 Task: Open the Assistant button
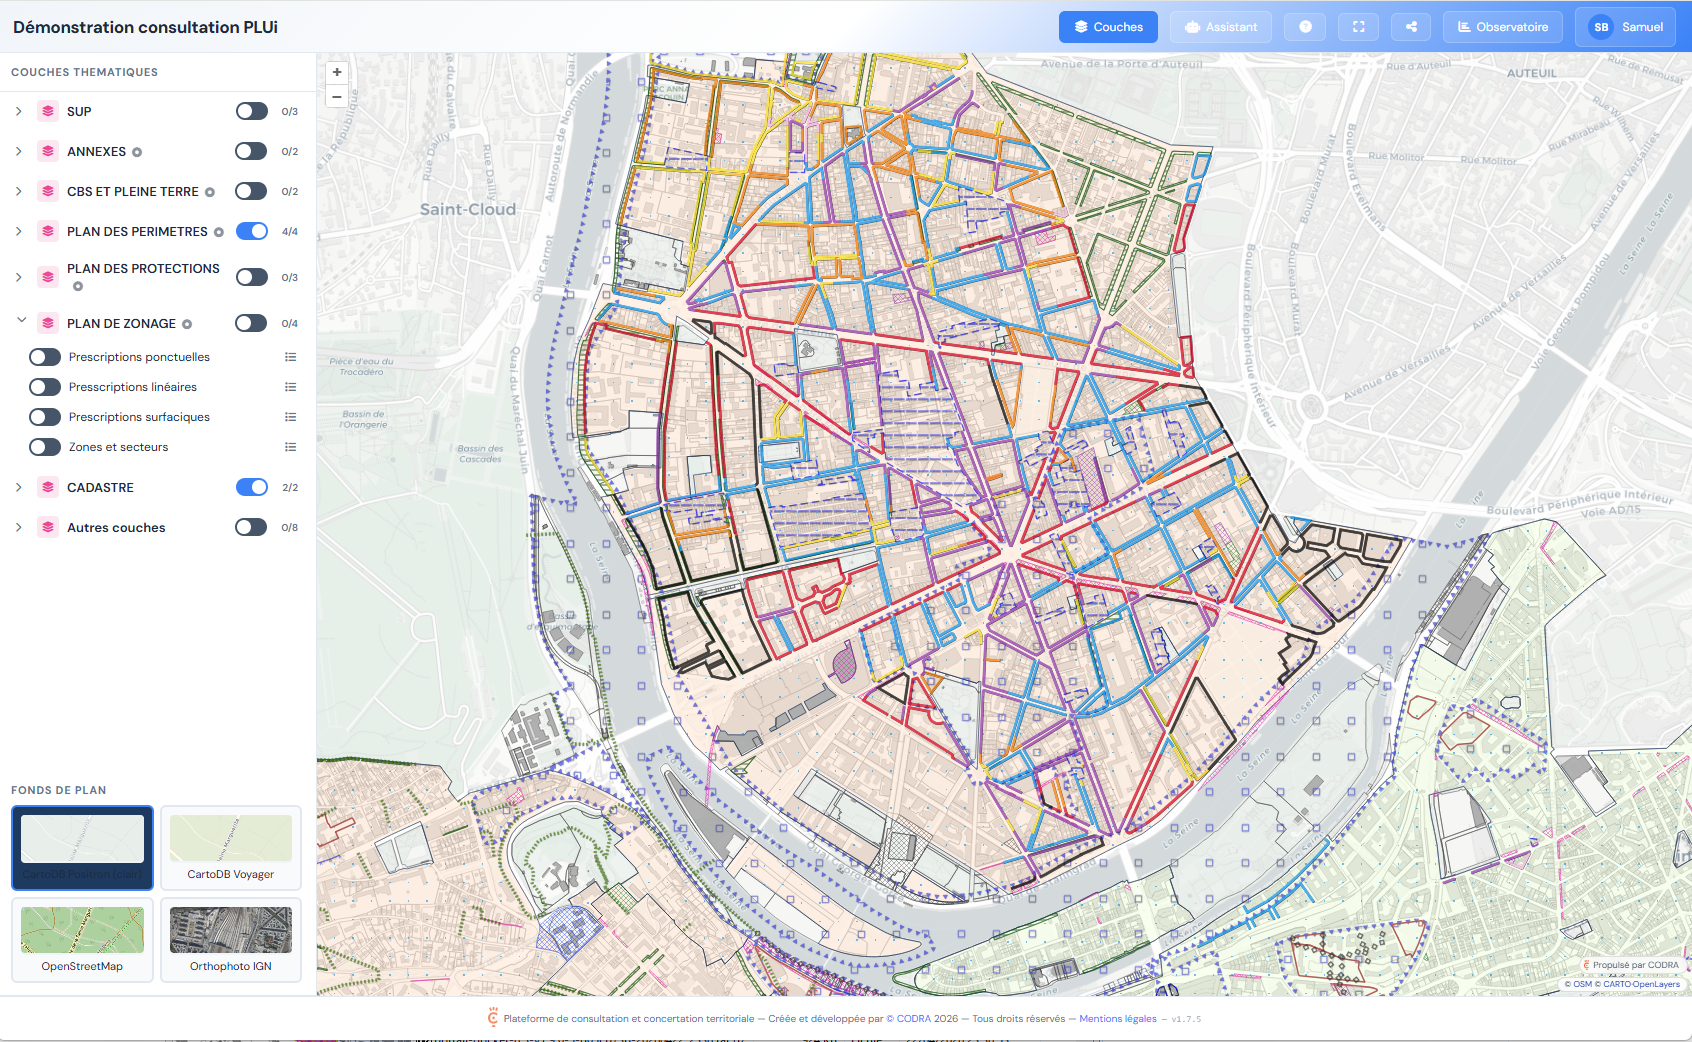point(1220,27)
